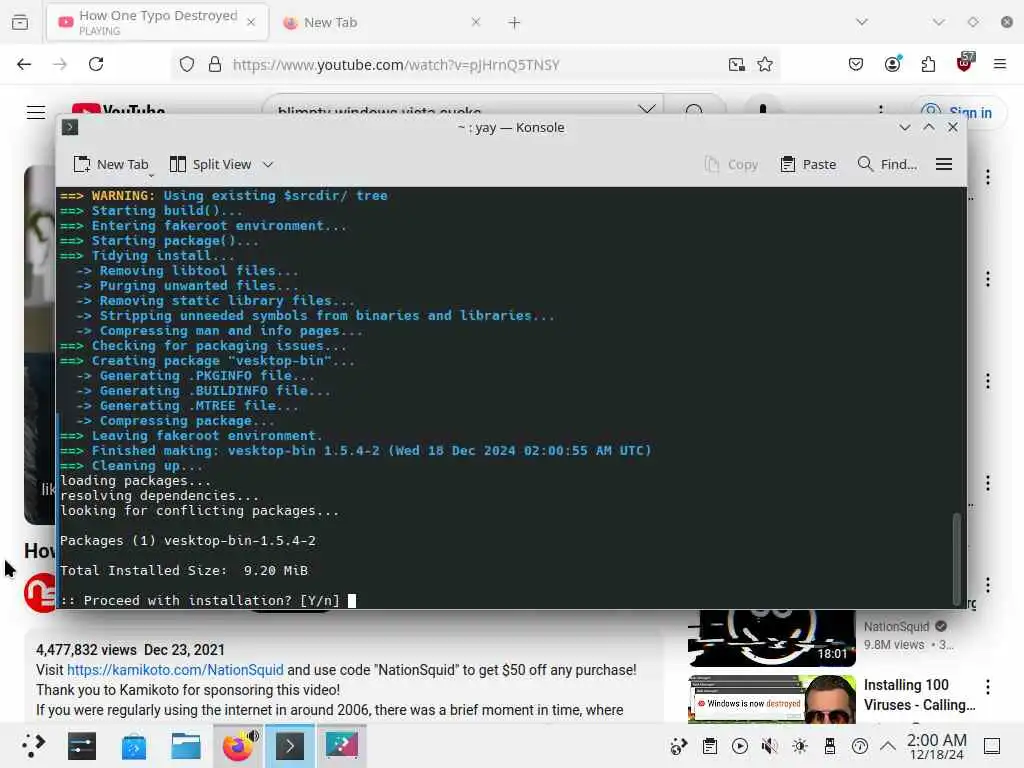1024x768 pixels.
Task: Click tracking protection shield icon
Action: pyautogui.click(x=187, y=64)
